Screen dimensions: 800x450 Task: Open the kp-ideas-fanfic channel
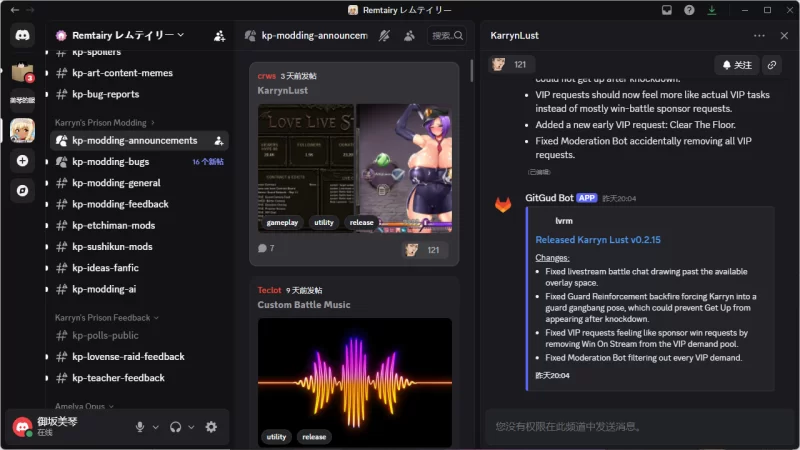(x=139, y=268)
